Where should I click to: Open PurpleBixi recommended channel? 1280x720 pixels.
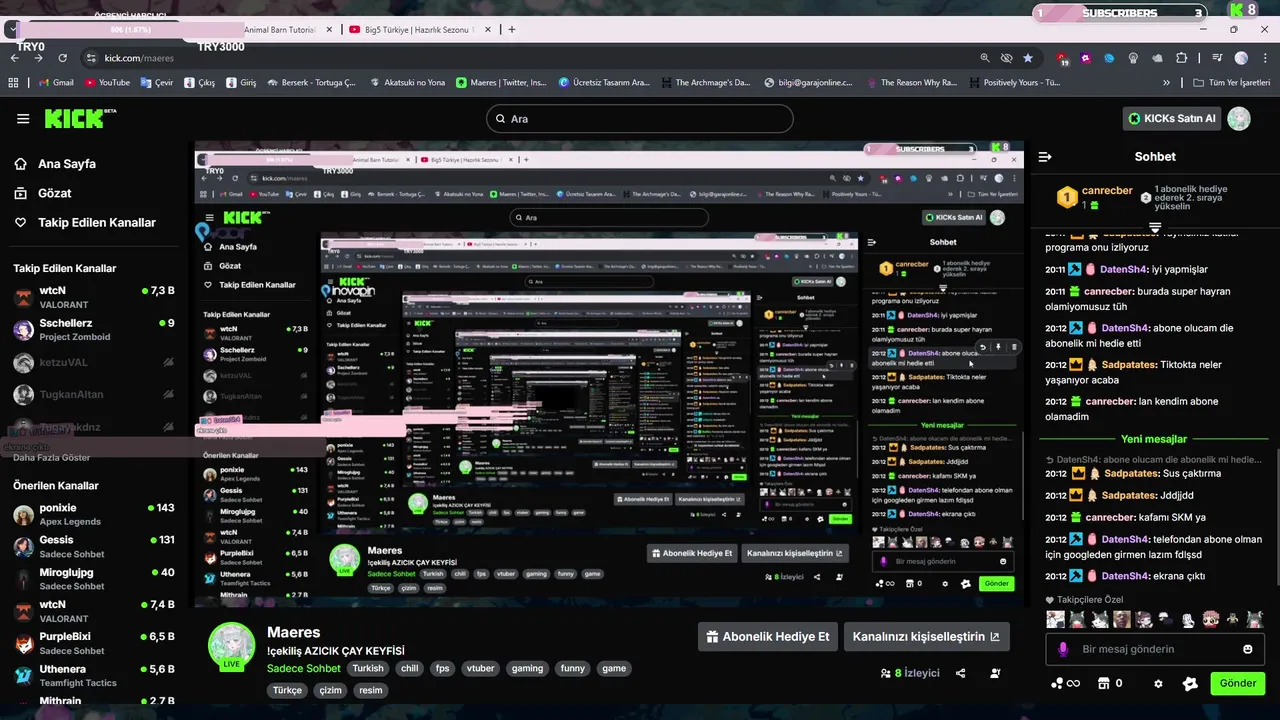coord(94,643)
